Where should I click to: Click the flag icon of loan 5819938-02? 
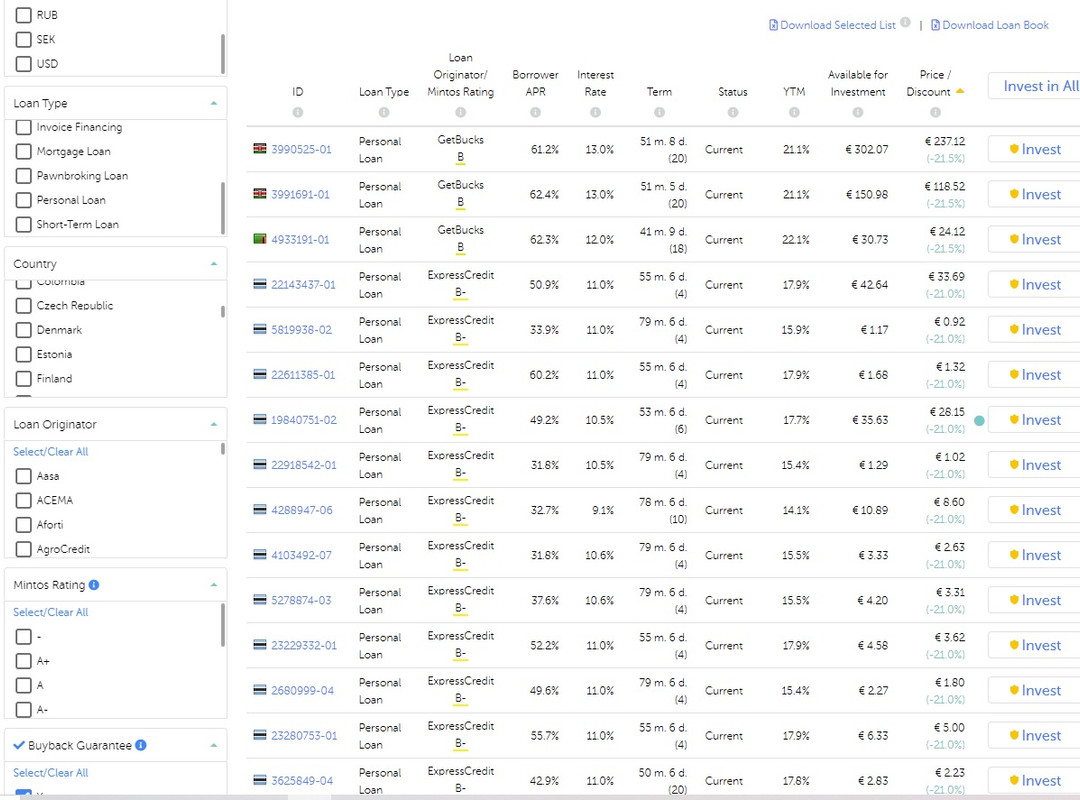pyautogui.click(x=260, y=329)
